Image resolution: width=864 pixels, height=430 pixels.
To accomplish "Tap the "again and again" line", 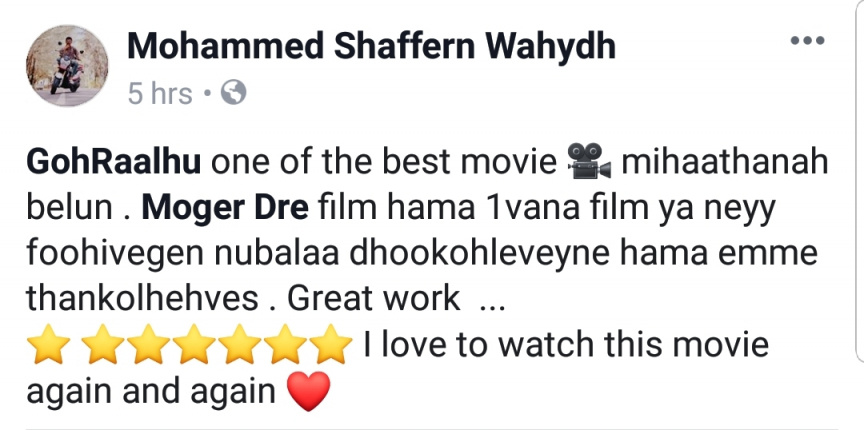I will tap(150, 392).
